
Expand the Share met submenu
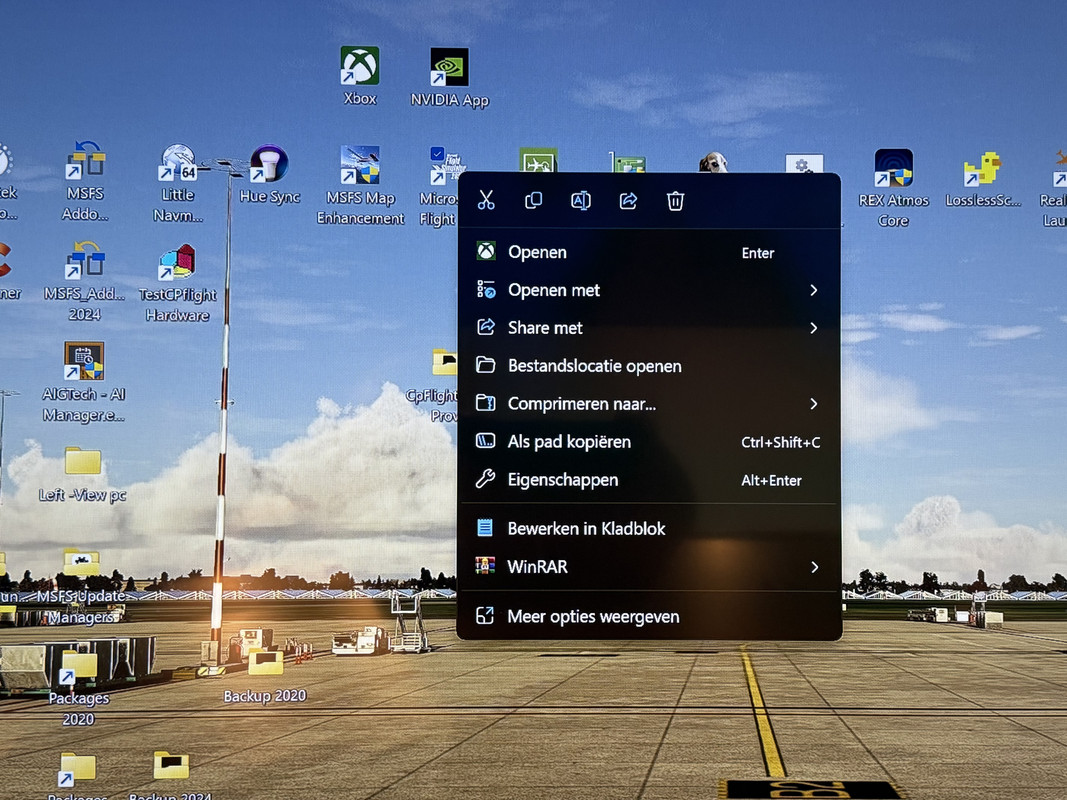pos(649,328)
